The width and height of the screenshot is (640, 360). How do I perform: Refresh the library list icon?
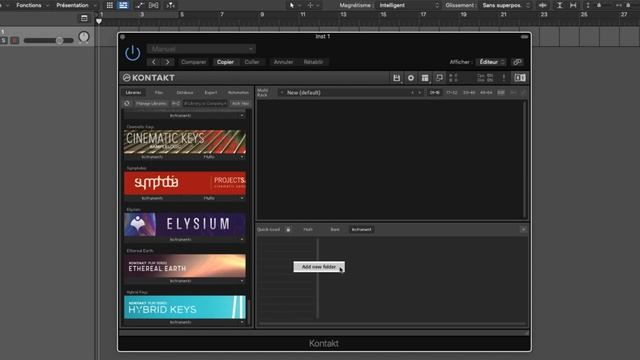tap(127, 104)
